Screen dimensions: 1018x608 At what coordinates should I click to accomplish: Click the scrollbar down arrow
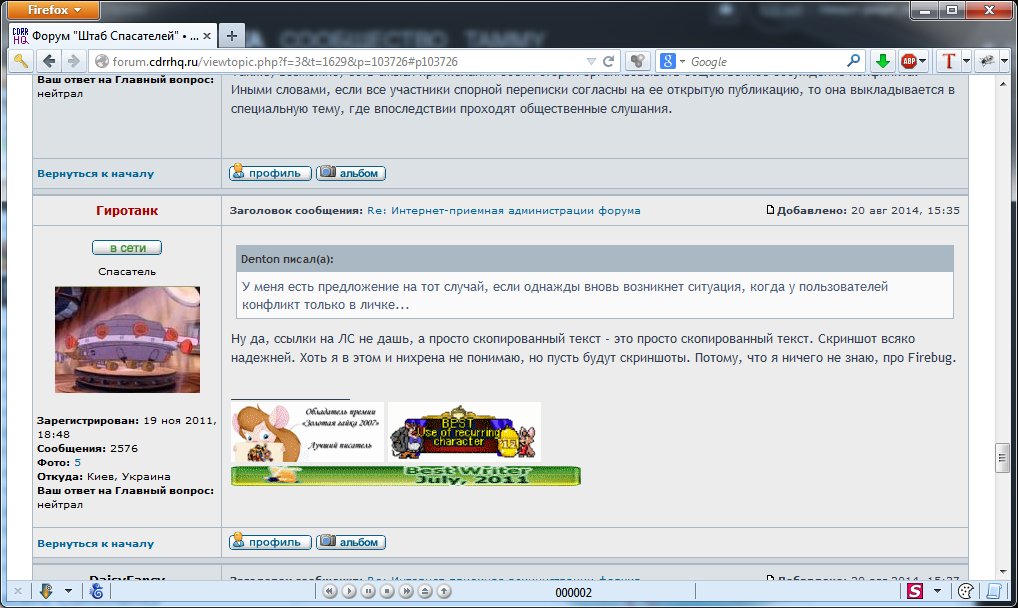point(1002,572)
